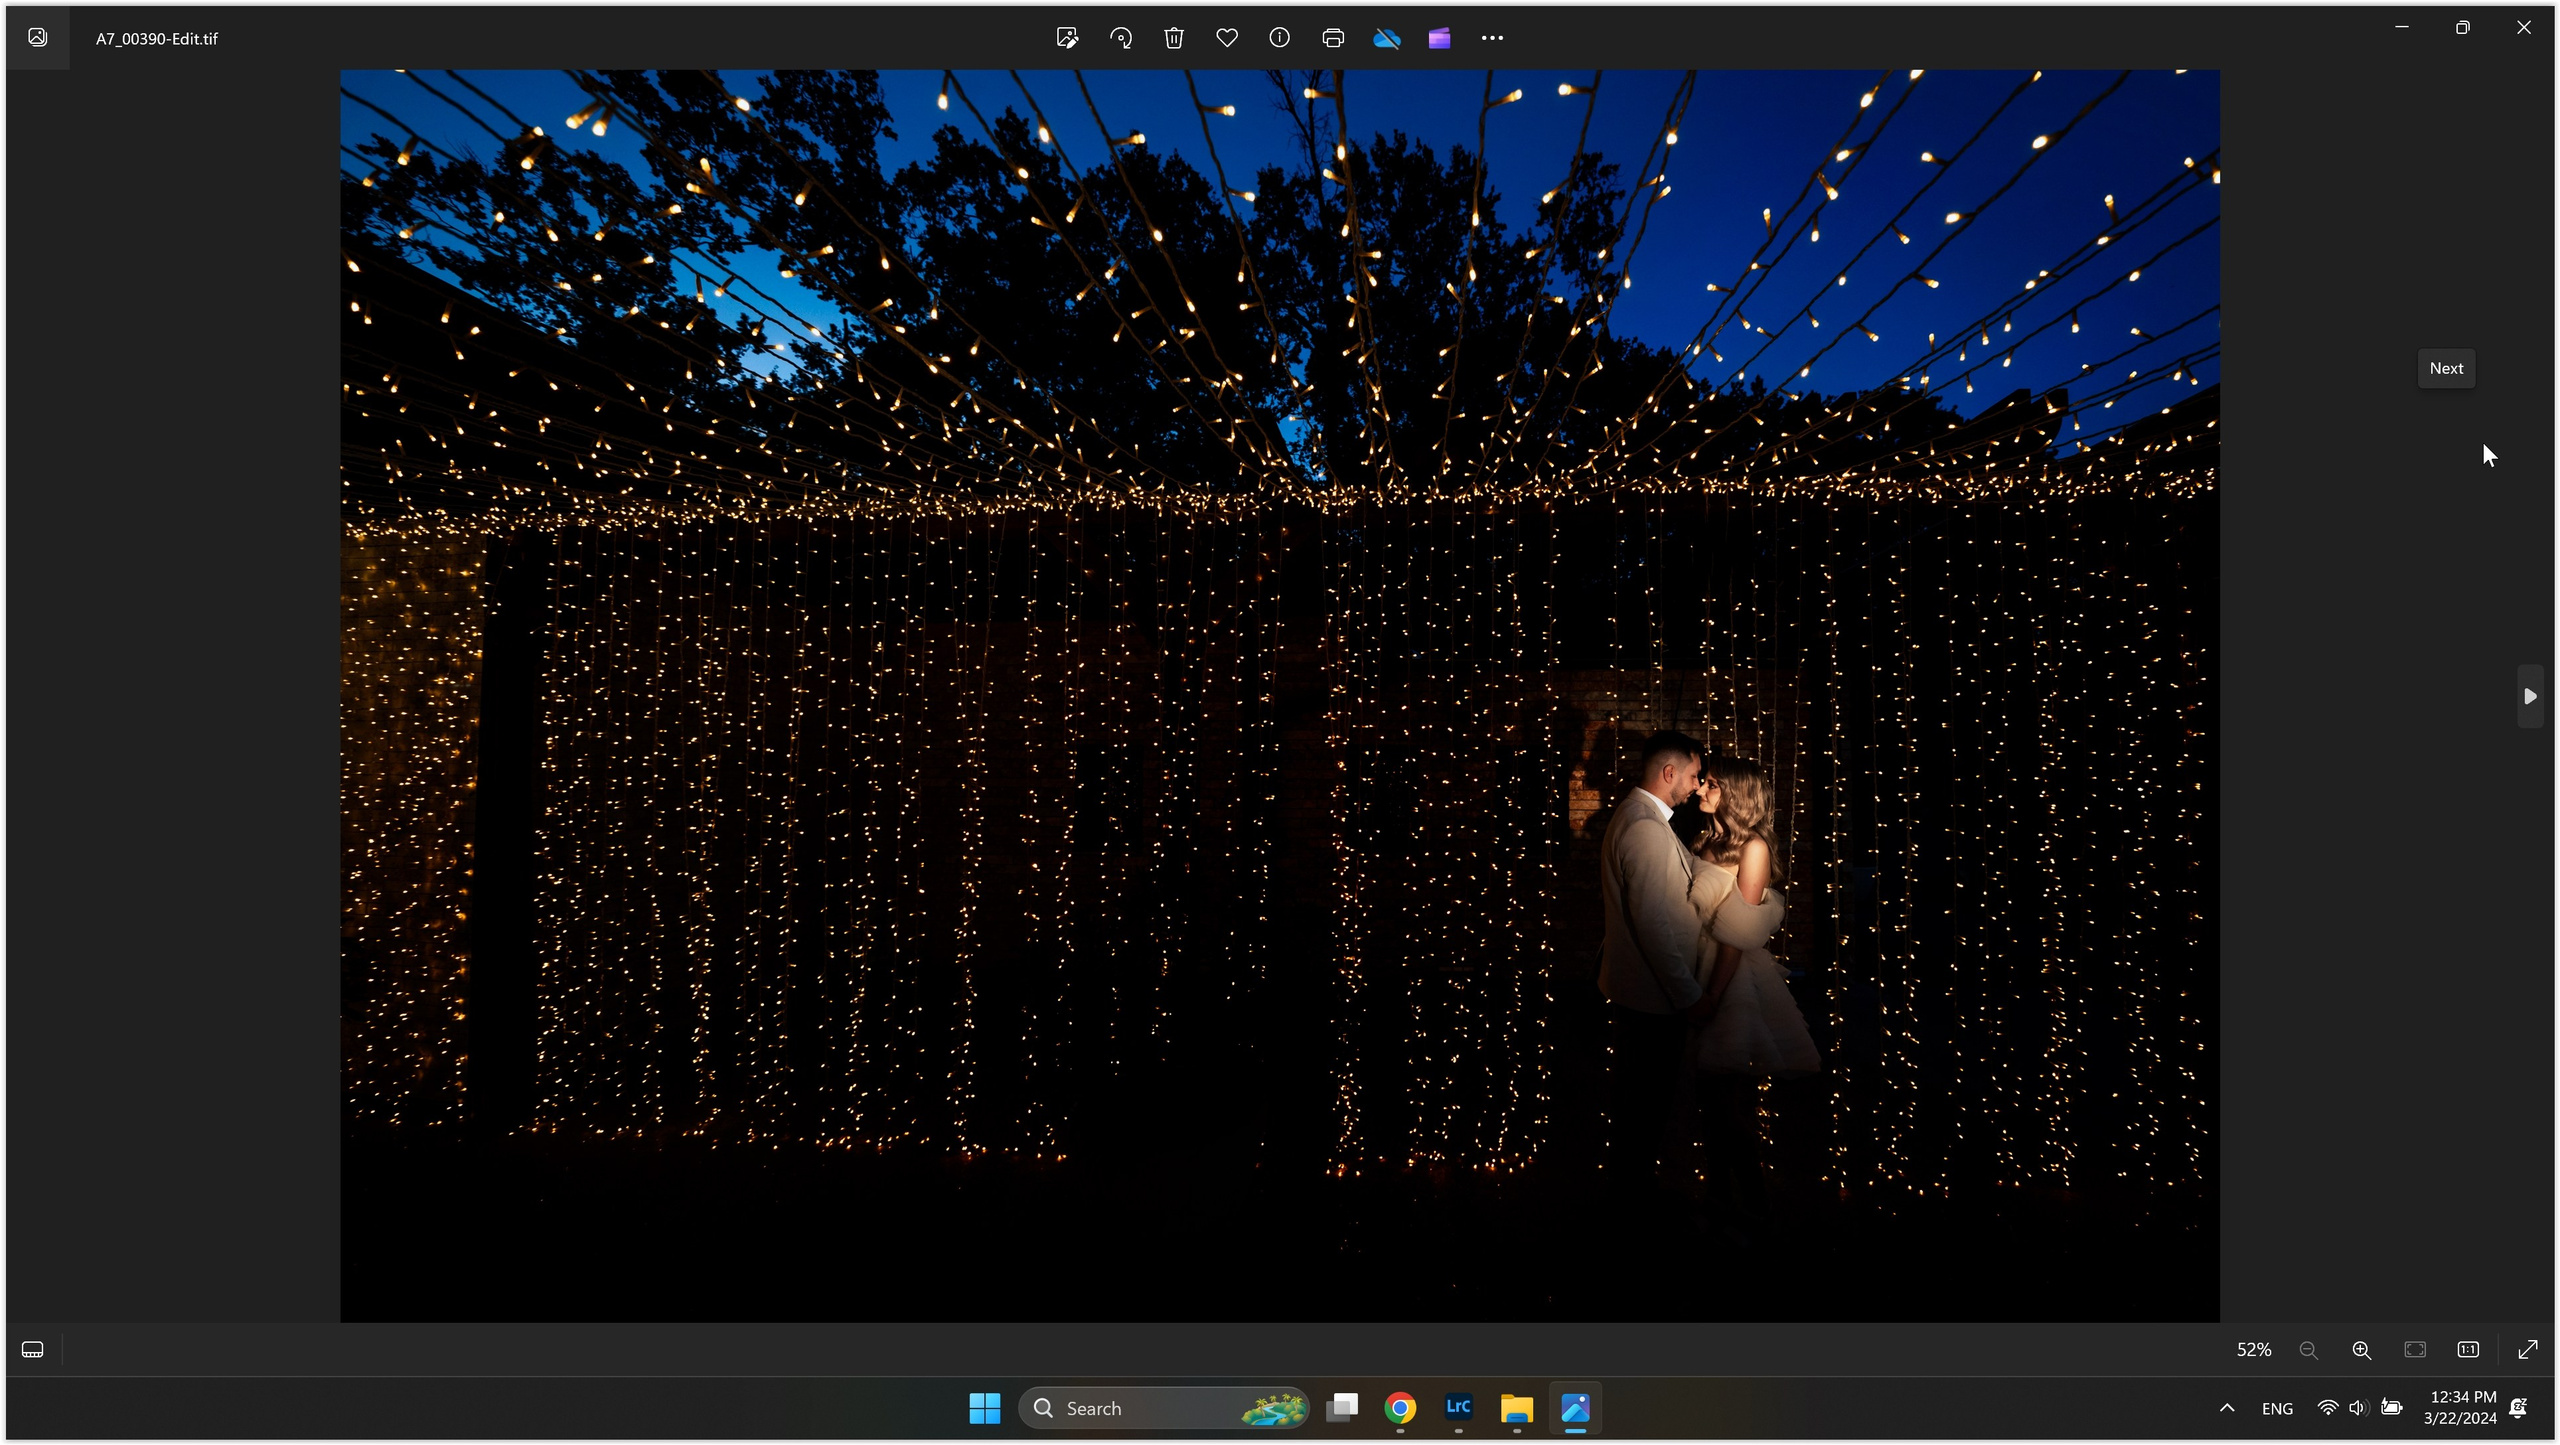Open the See more ellipsis menu
This screenshot has height=1445, width=2560.
[x=1492, y=38]
